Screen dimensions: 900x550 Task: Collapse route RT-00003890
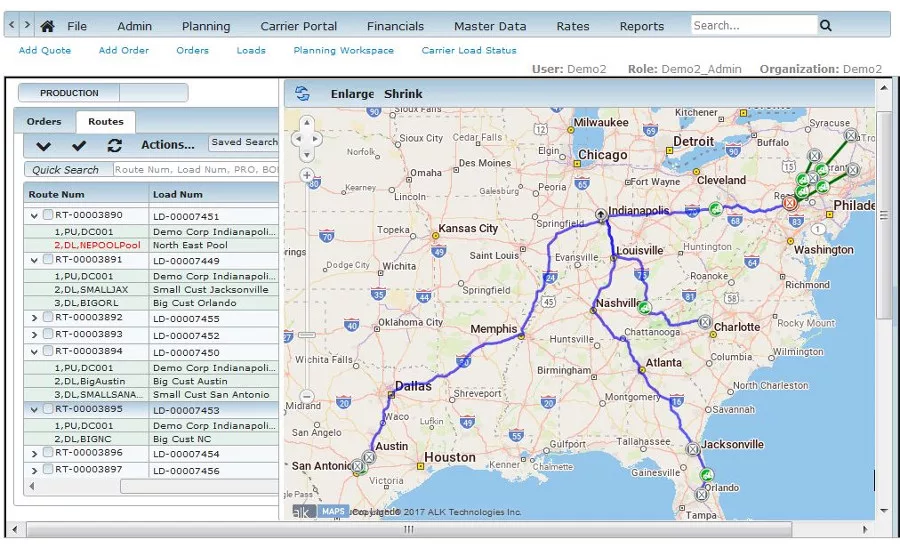tap(34, 216)
